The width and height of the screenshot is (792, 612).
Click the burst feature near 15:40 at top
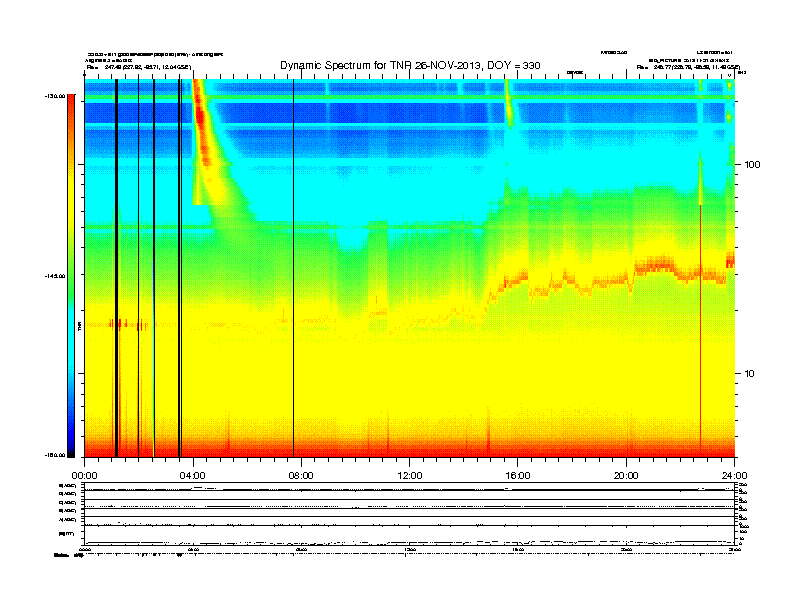tap(508, 104)
